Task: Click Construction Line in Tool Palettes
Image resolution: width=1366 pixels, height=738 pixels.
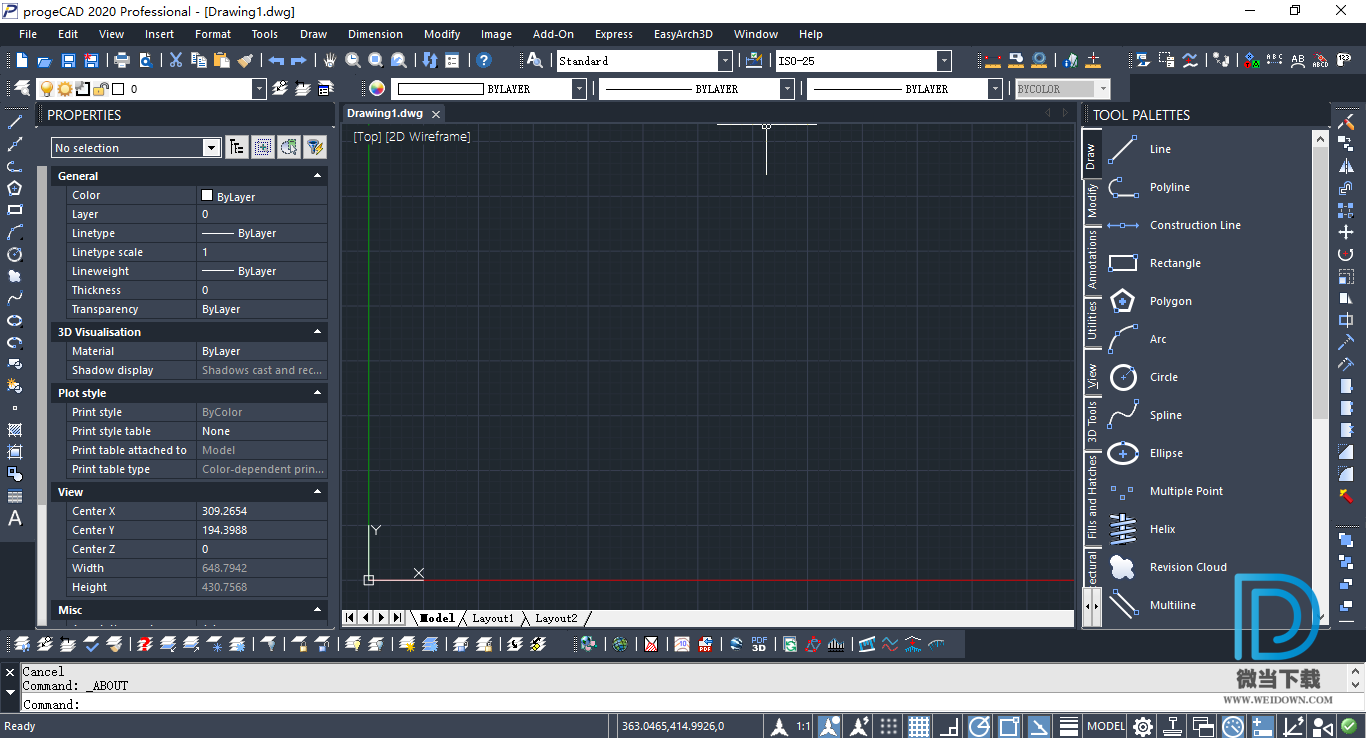Action: click(x=1195, y=225)
